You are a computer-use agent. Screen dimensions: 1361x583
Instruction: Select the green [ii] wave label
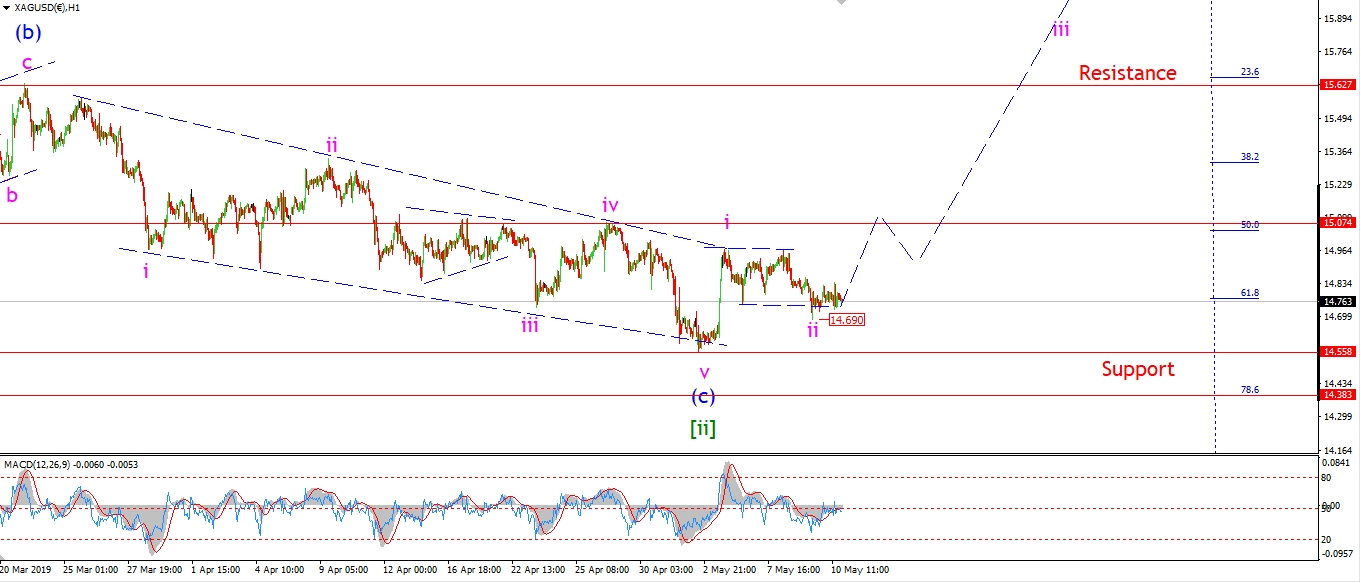pyautogui.click(x=703, y=429)
